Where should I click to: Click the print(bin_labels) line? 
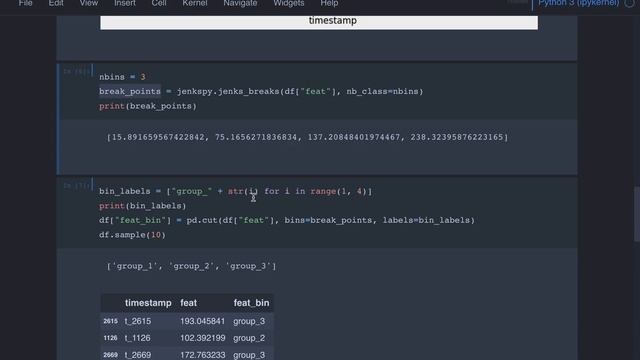pyautogui.click(x=142, y=206)
